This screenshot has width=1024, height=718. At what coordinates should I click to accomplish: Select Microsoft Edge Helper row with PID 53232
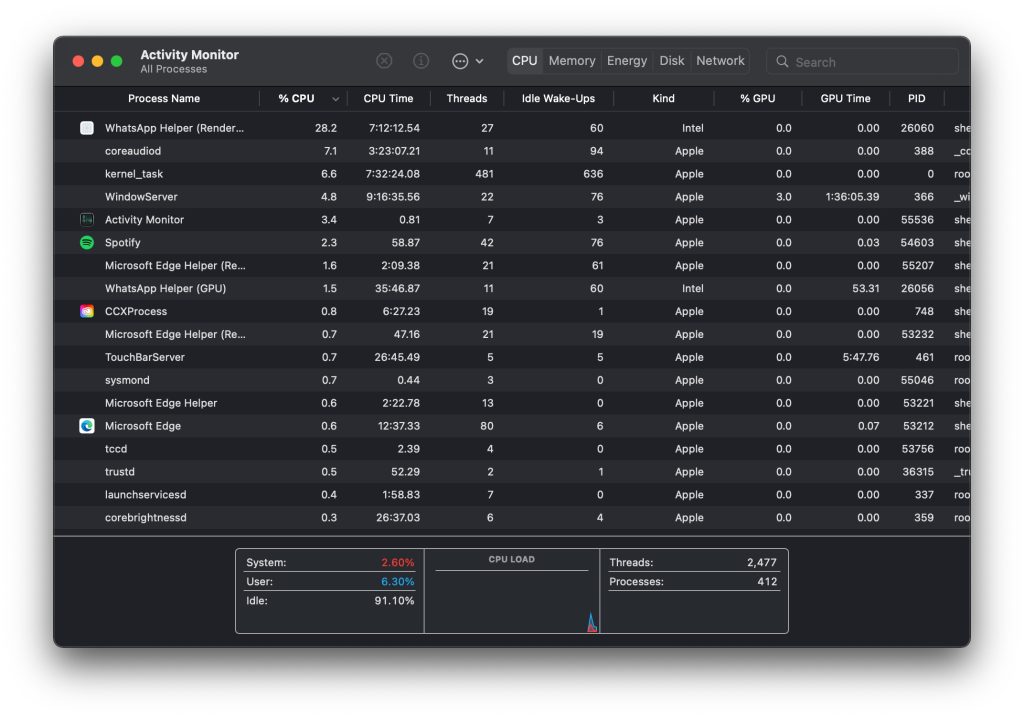coord(512,334)
